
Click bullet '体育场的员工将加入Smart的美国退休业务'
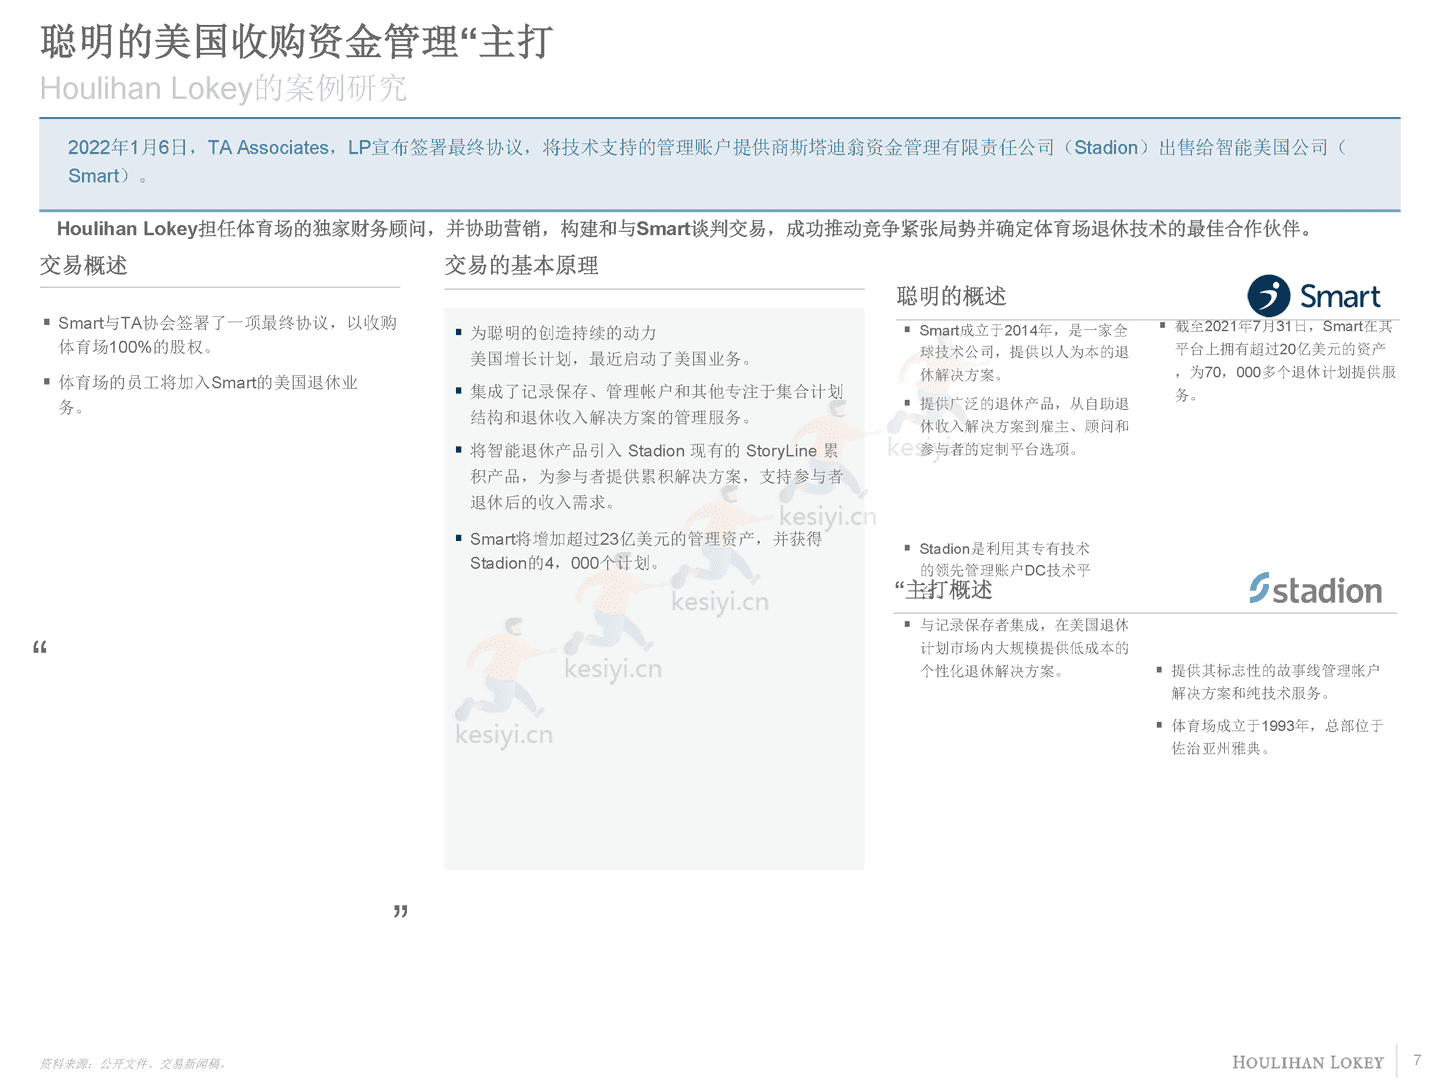(200, 394)
